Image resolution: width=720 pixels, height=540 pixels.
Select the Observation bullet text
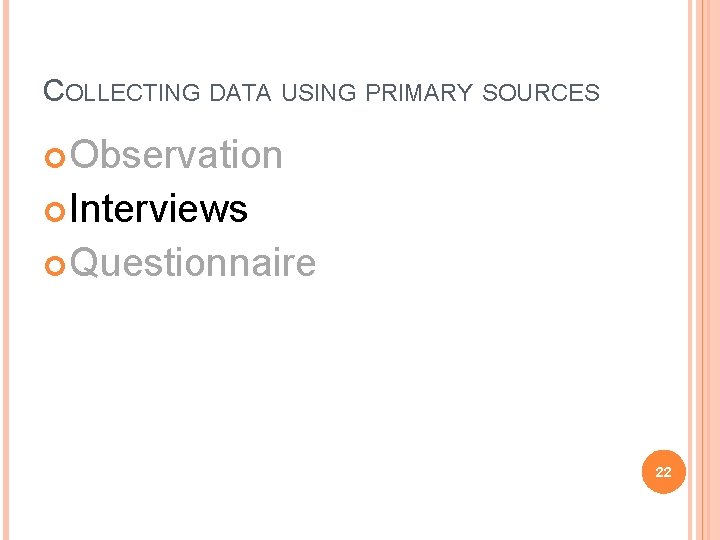pos(177,155)
